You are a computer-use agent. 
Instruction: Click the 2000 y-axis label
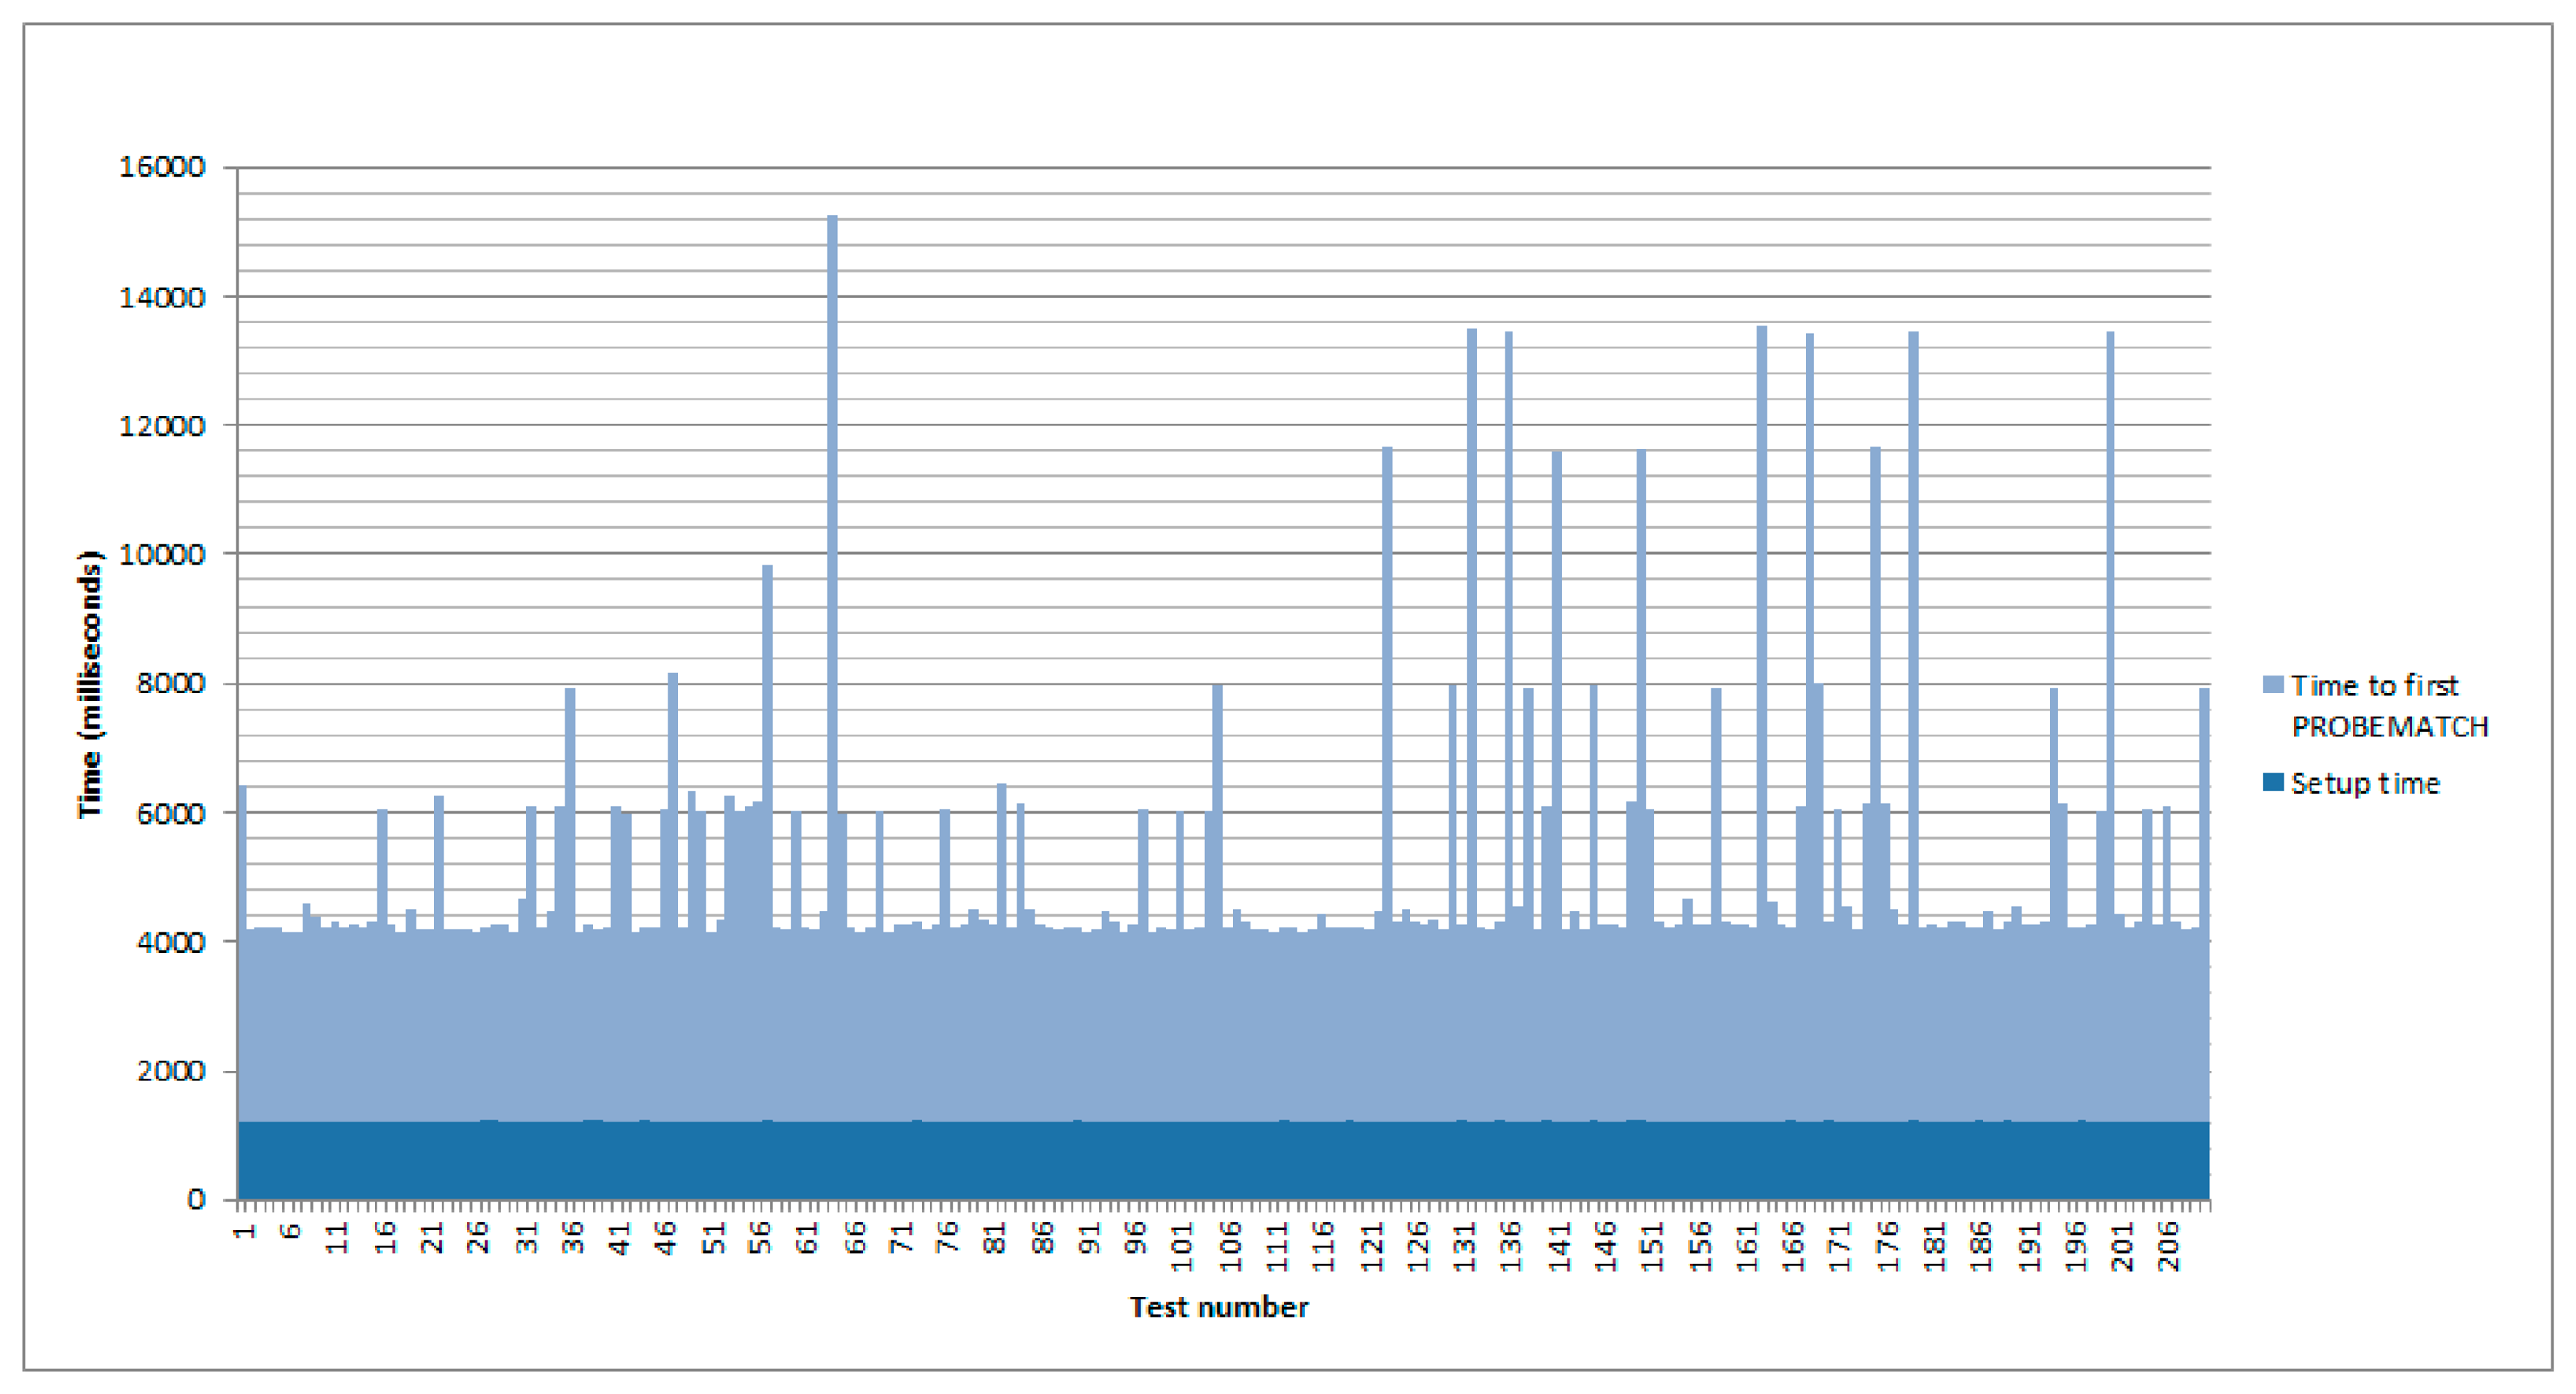point(170,1071)
